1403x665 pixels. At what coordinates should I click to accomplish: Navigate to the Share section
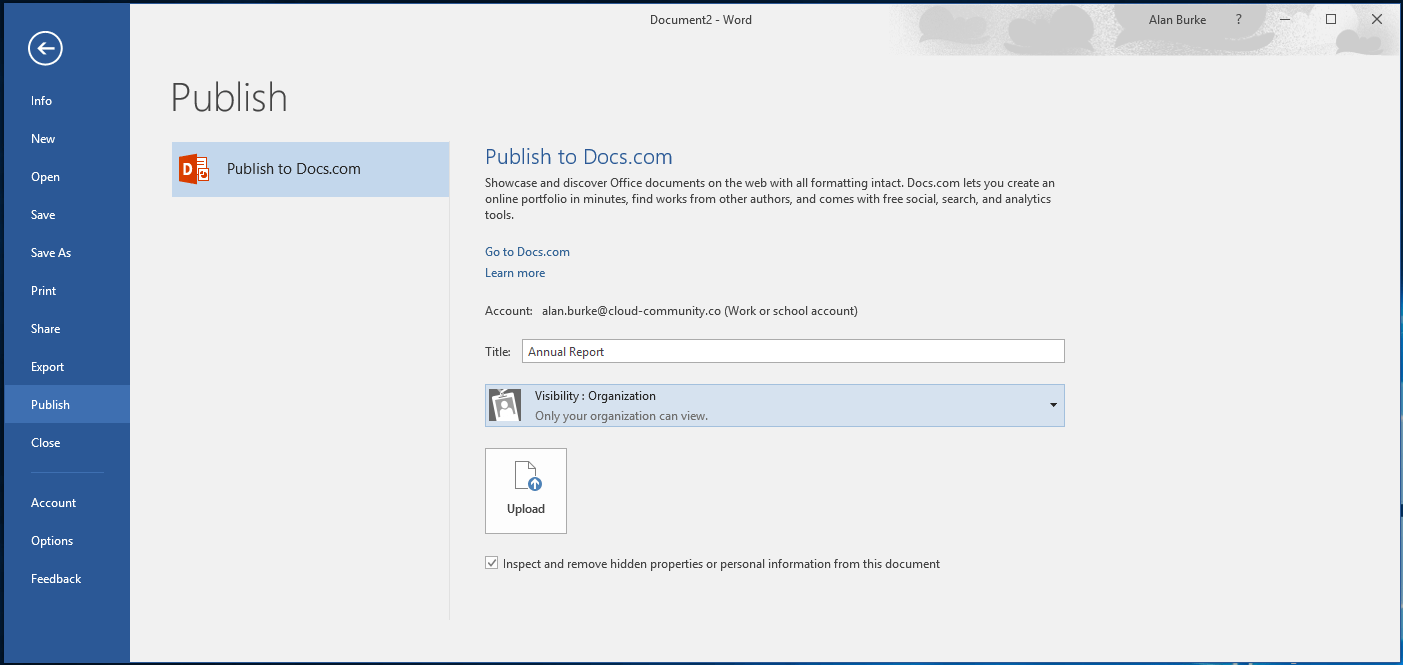pos(45,328)
